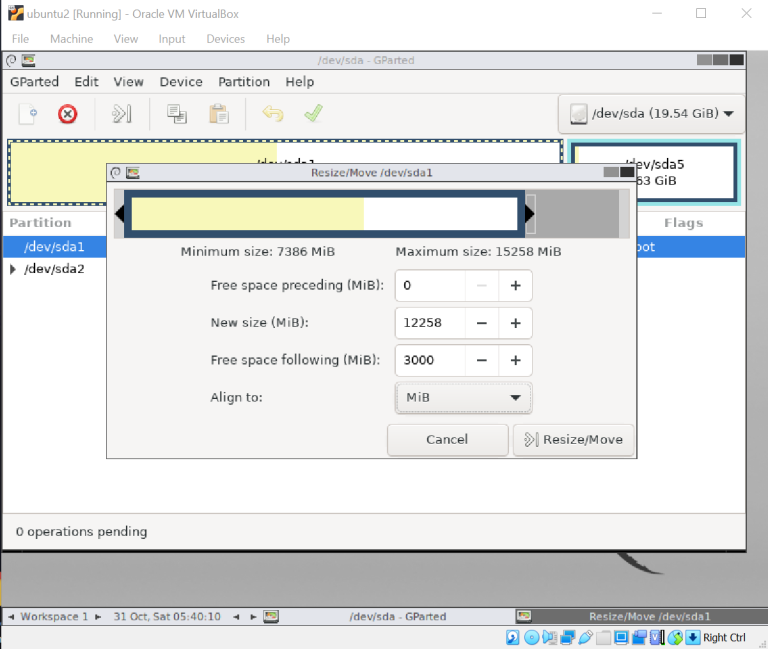The height and width of the screenshot is (649, 768).
Task: Open the Device menu
Action: (181, 82)
